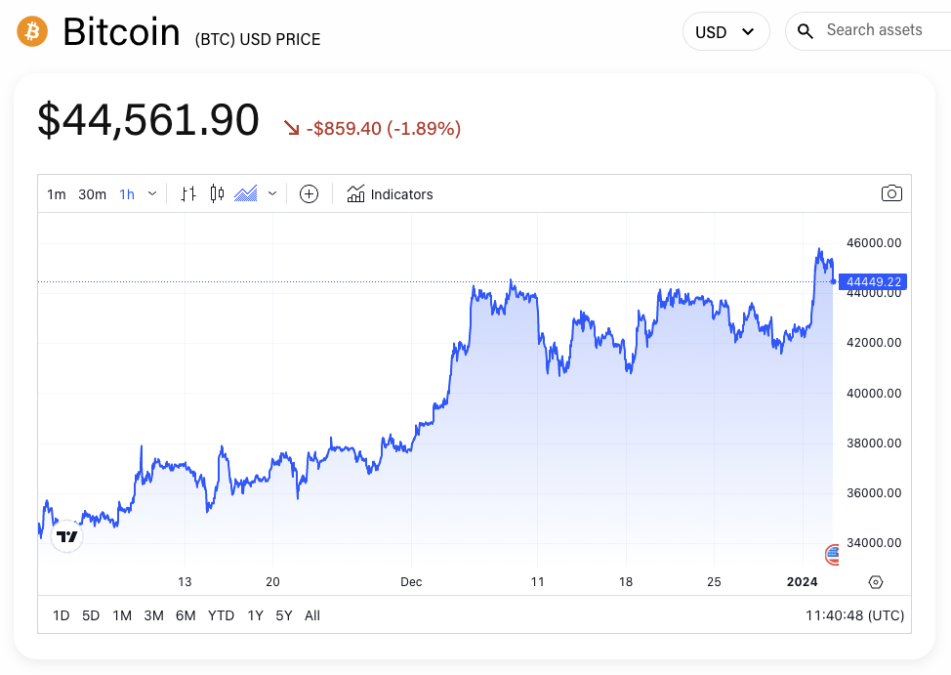Expand the time interval dropdown arrow
This screenshot has height=675, width=951.
pyautogui.click(x=152, y=194)
